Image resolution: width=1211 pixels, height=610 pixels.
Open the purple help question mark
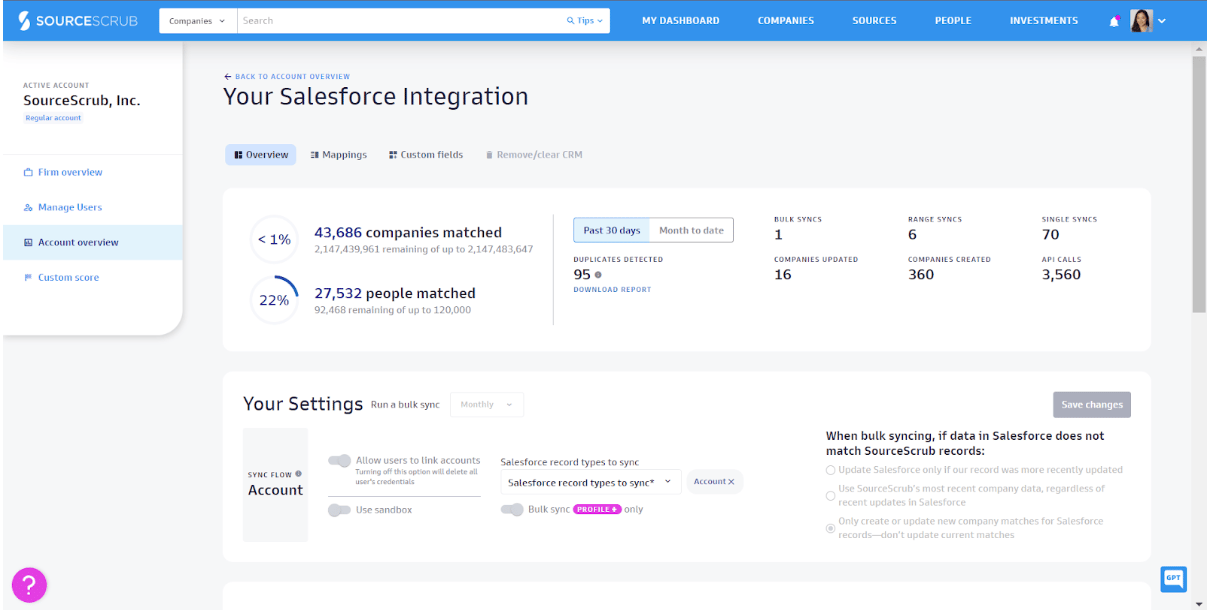coord(29,585)
